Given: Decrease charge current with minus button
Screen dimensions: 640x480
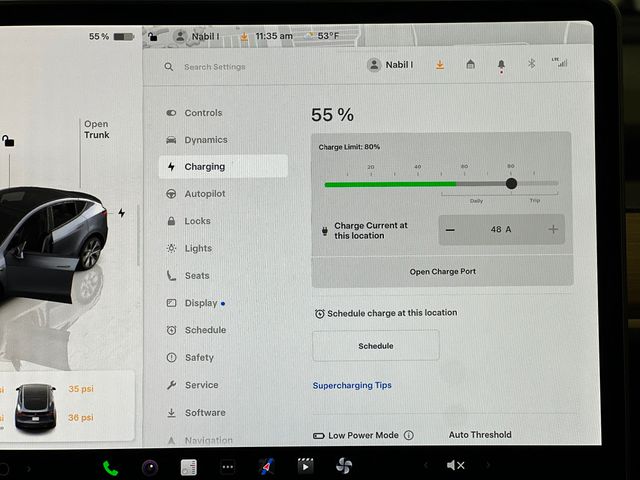Looking at the screenshot, I should pos(450,230).
